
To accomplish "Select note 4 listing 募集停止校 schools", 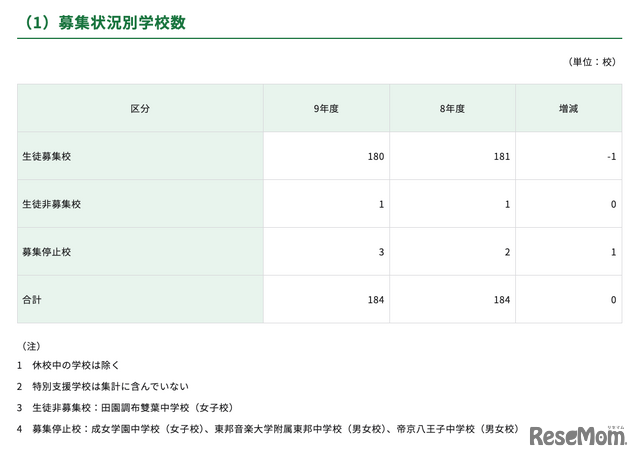I will 269,429.
